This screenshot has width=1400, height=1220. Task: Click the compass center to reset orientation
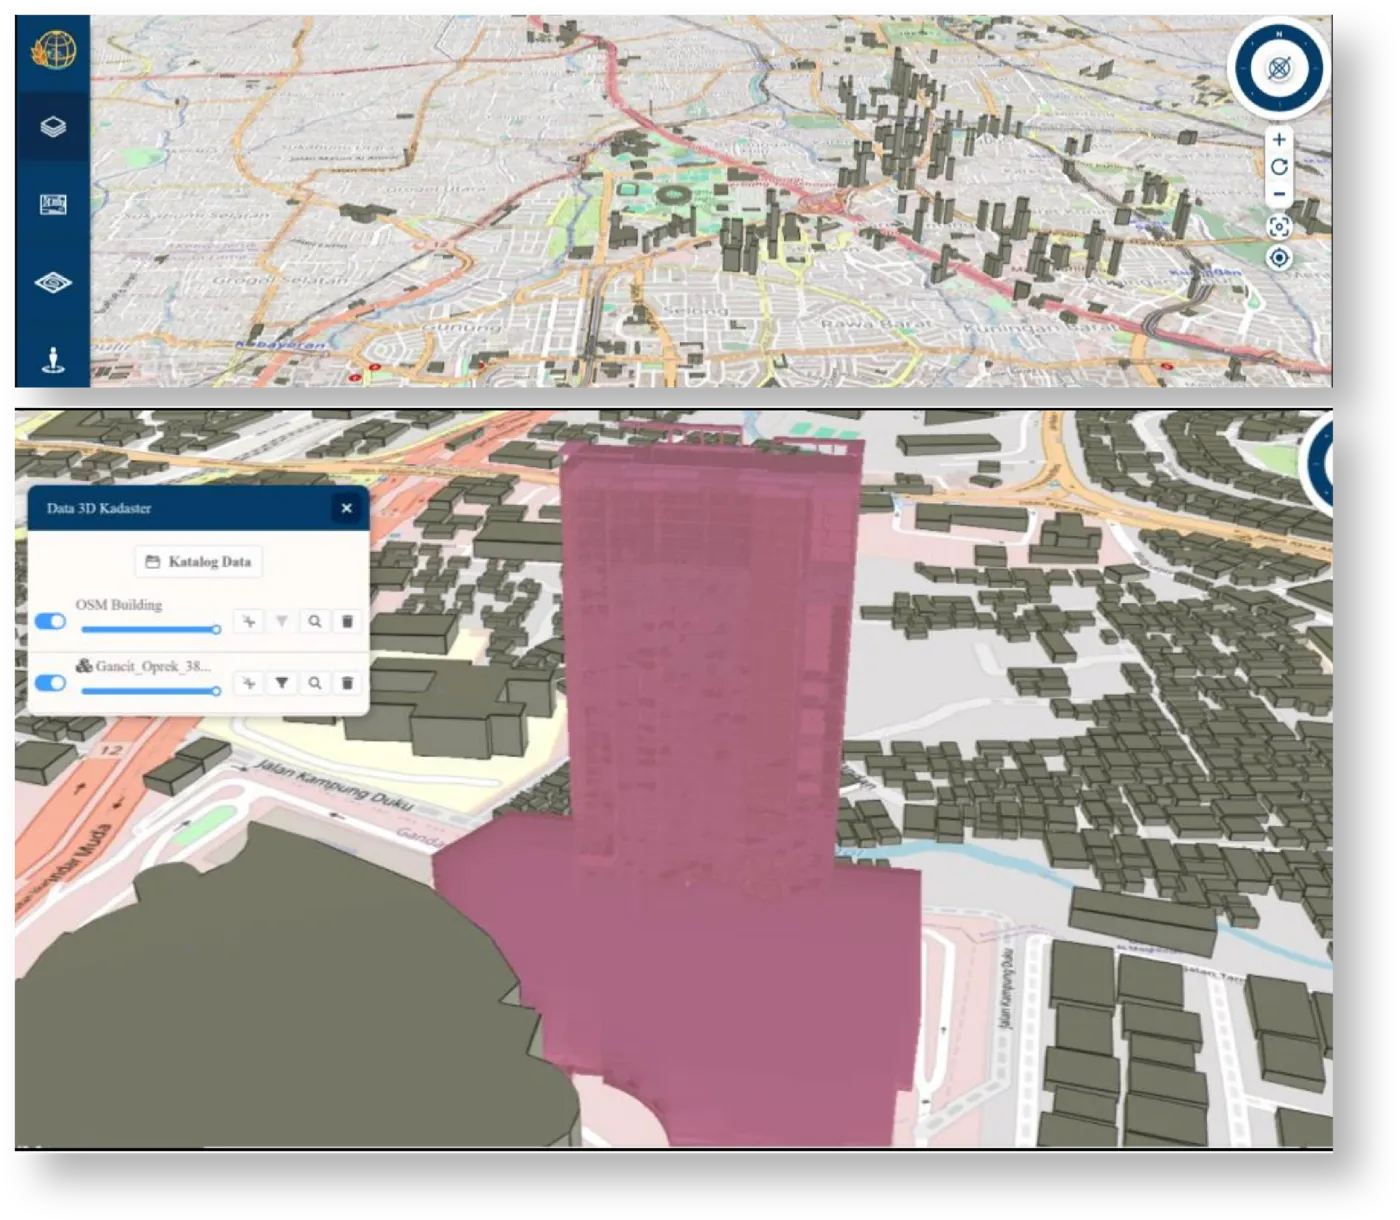pos(1279,69)
